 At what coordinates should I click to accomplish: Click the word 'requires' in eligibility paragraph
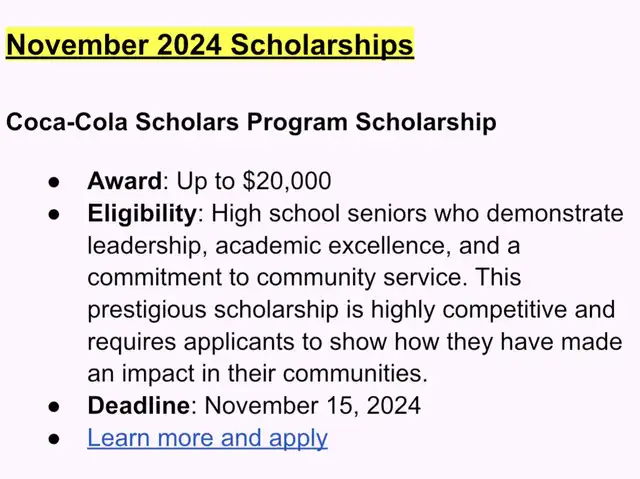[x=131, y=342]
